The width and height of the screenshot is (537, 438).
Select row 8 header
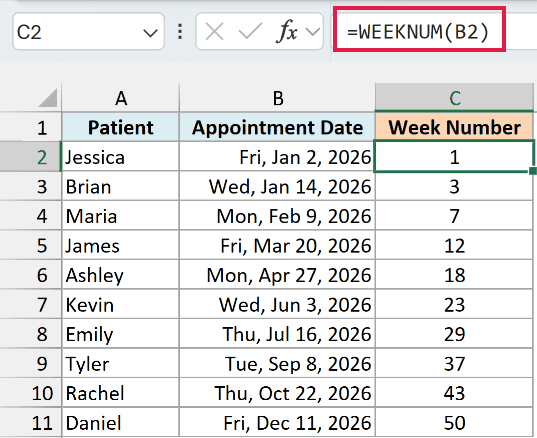(x=31, y=334)
